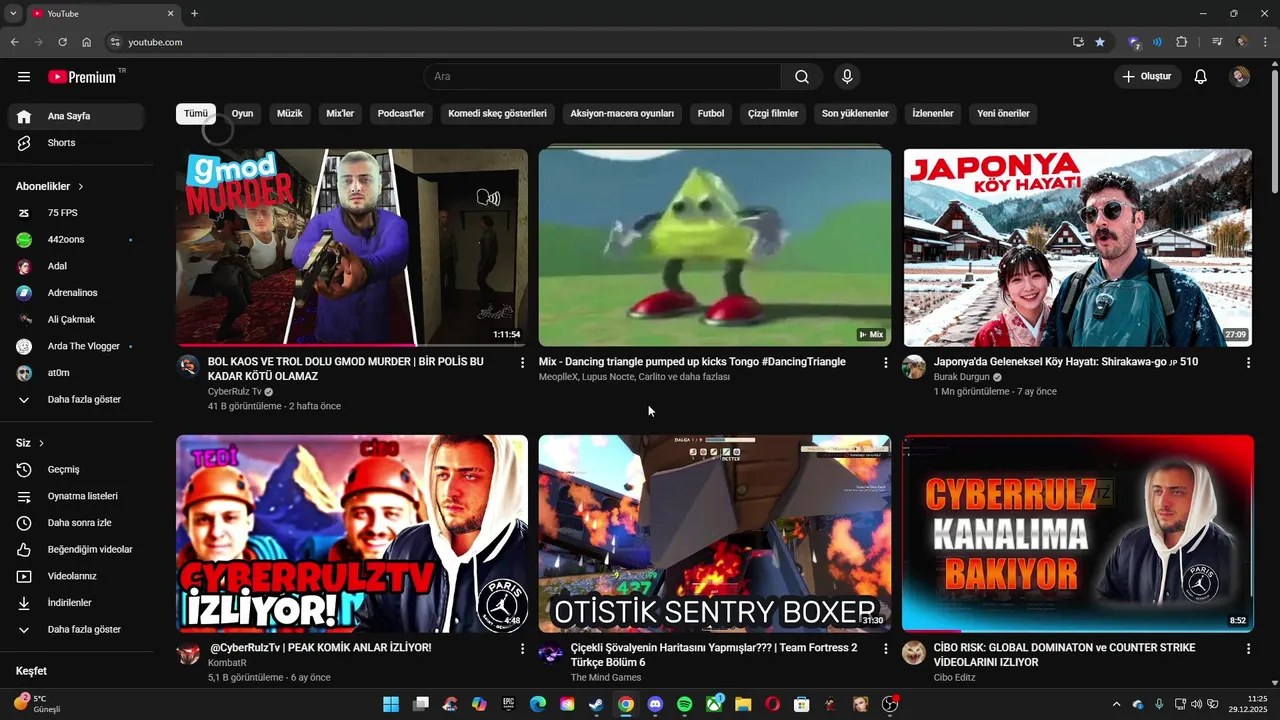
Task: Focus the Ara search field
Action: pos(602,77)
